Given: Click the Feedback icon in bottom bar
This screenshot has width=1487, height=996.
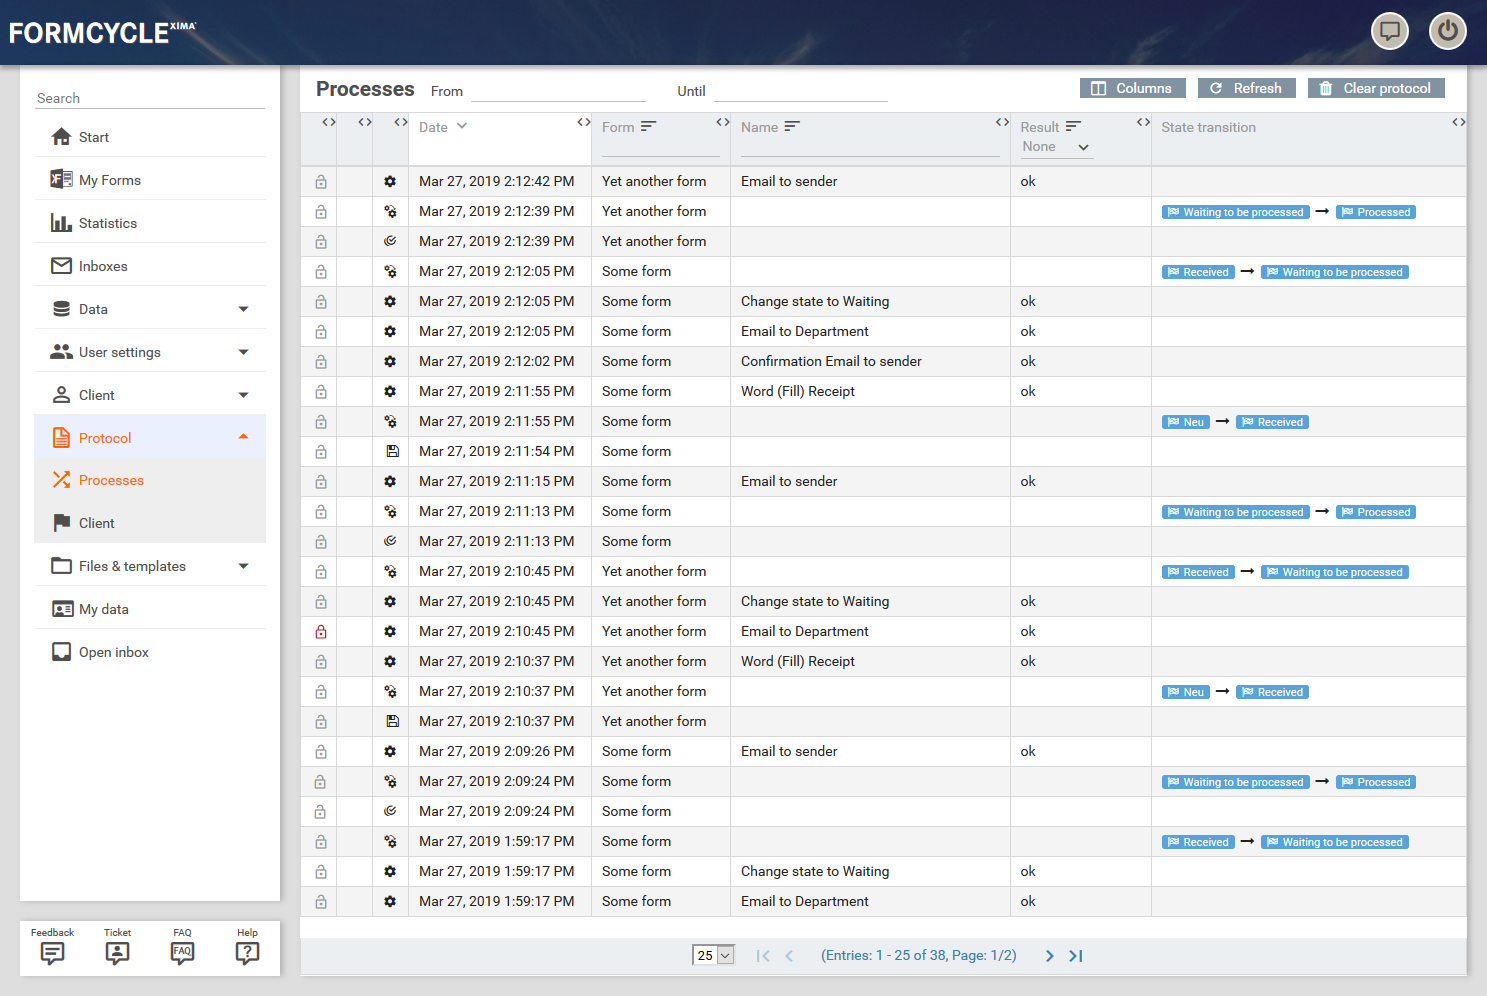Looking at the screenshot, I should (x=52, y=952).
